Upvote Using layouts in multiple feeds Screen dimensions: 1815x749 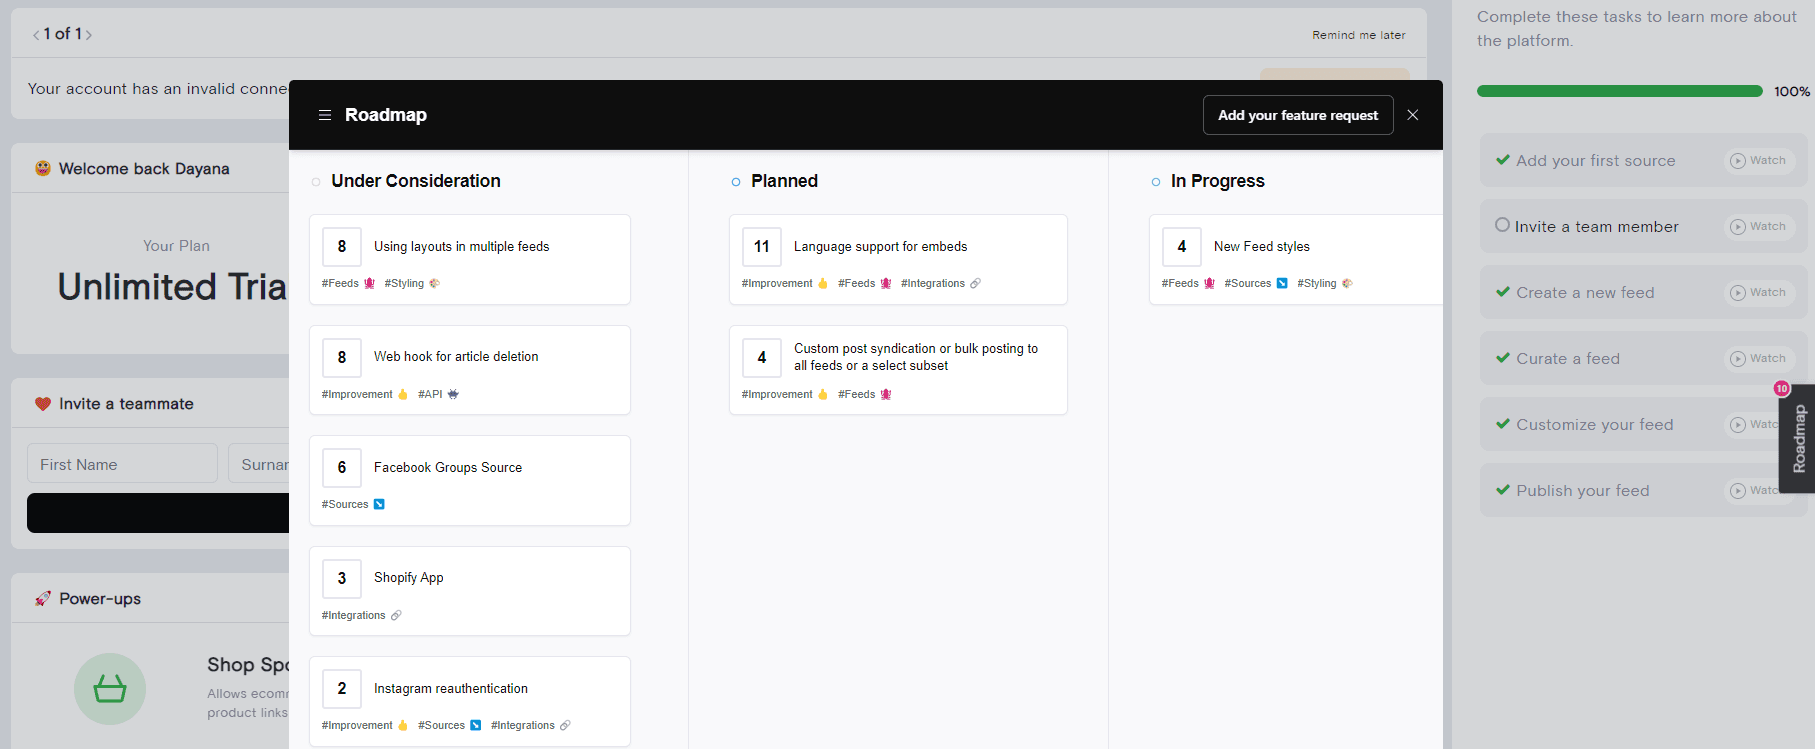coord(342,246)
